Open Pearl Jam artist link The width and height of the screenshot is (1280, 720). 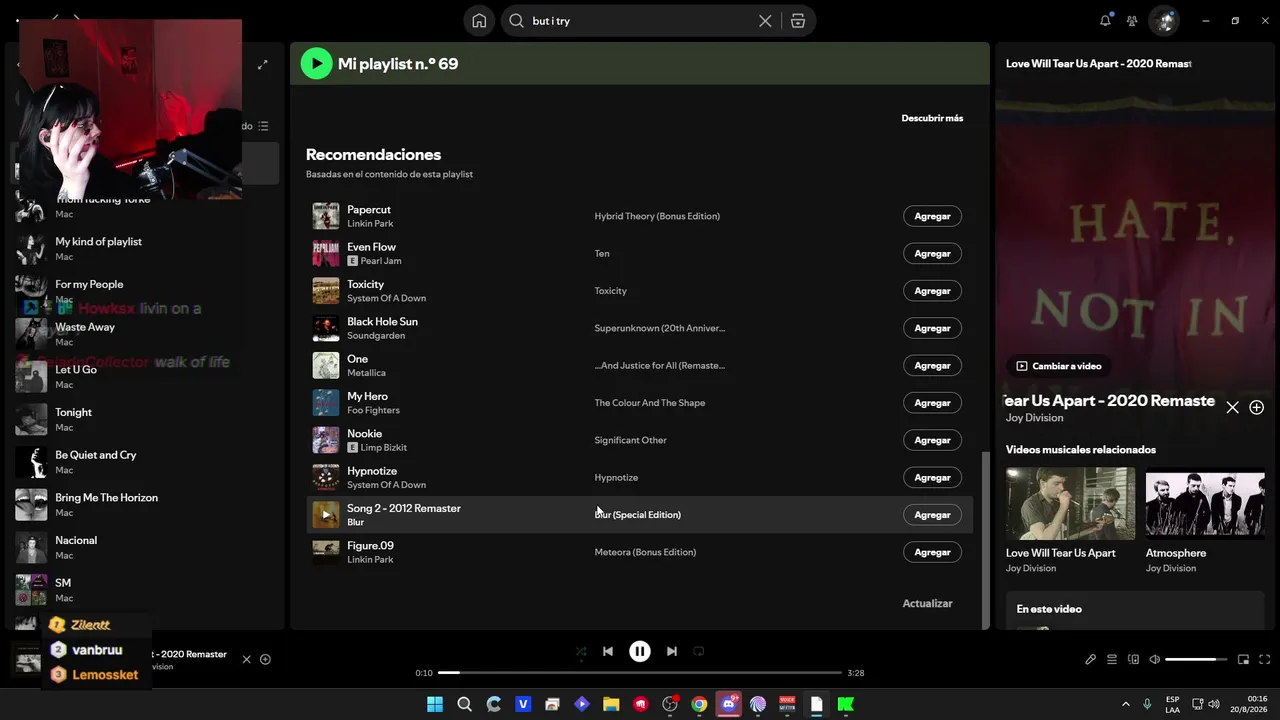tap(381, 261)
